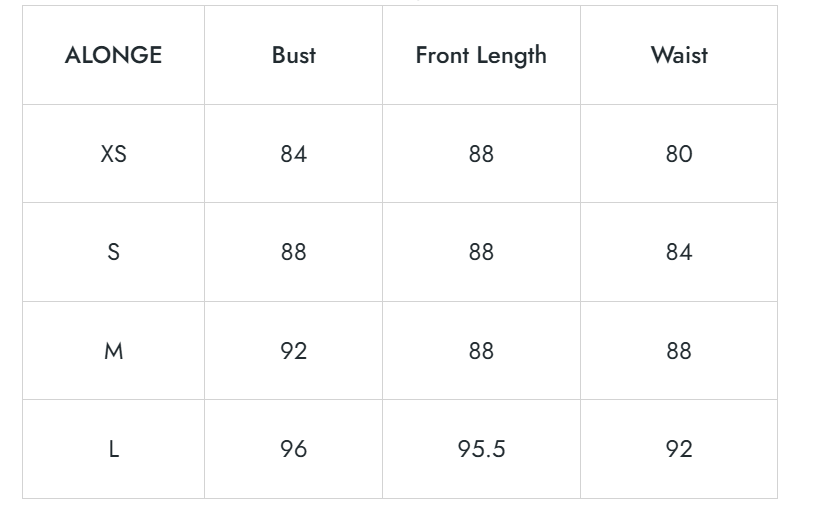817x520 pixels.
Task: Click Waist value 80 for XS
Action: [679, 154]
